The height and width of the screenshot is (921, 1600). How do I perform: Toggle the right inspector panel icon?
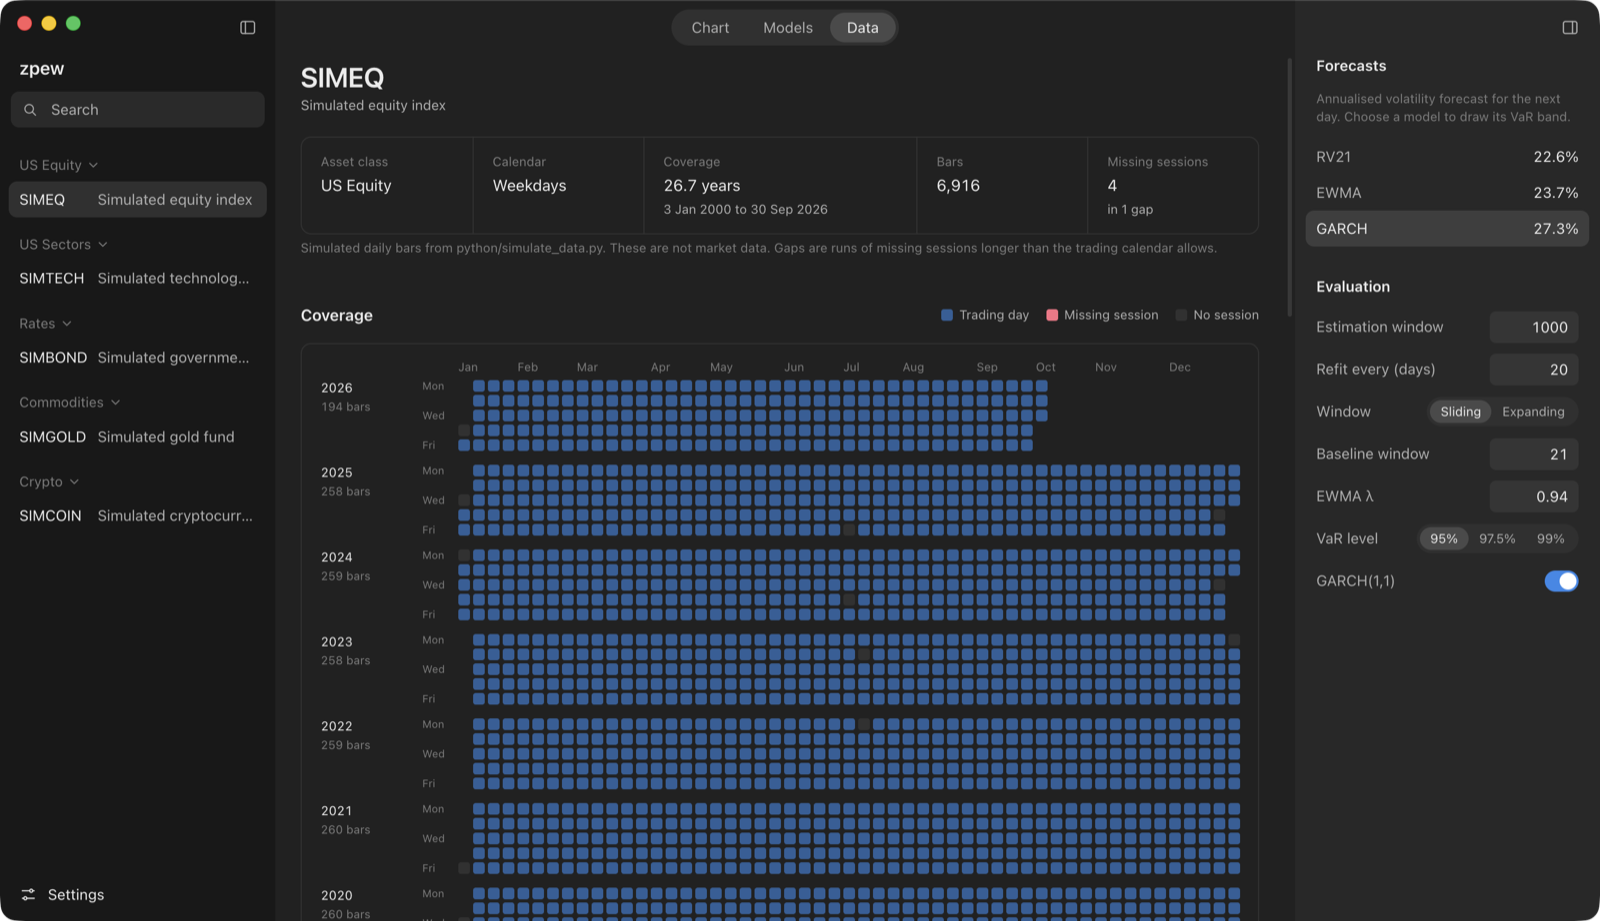[x=1570, y=28]
